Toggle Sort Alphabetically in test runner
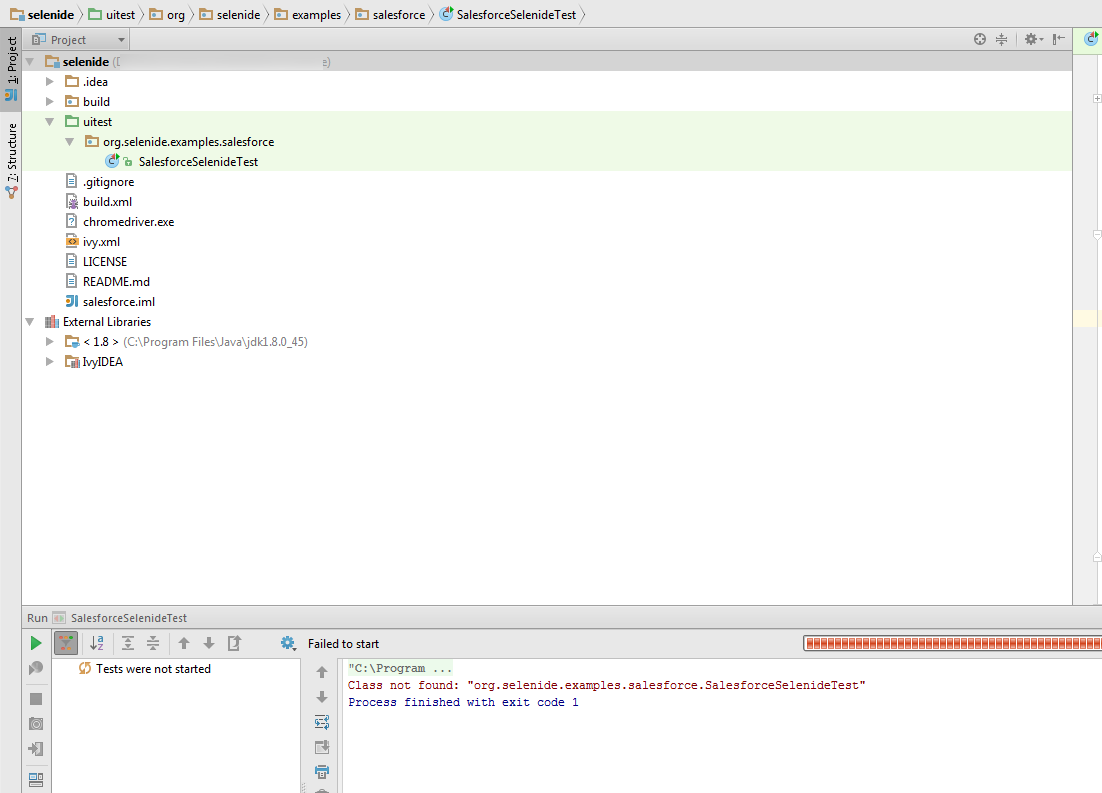1102x793 pixels. pos(97,643)
